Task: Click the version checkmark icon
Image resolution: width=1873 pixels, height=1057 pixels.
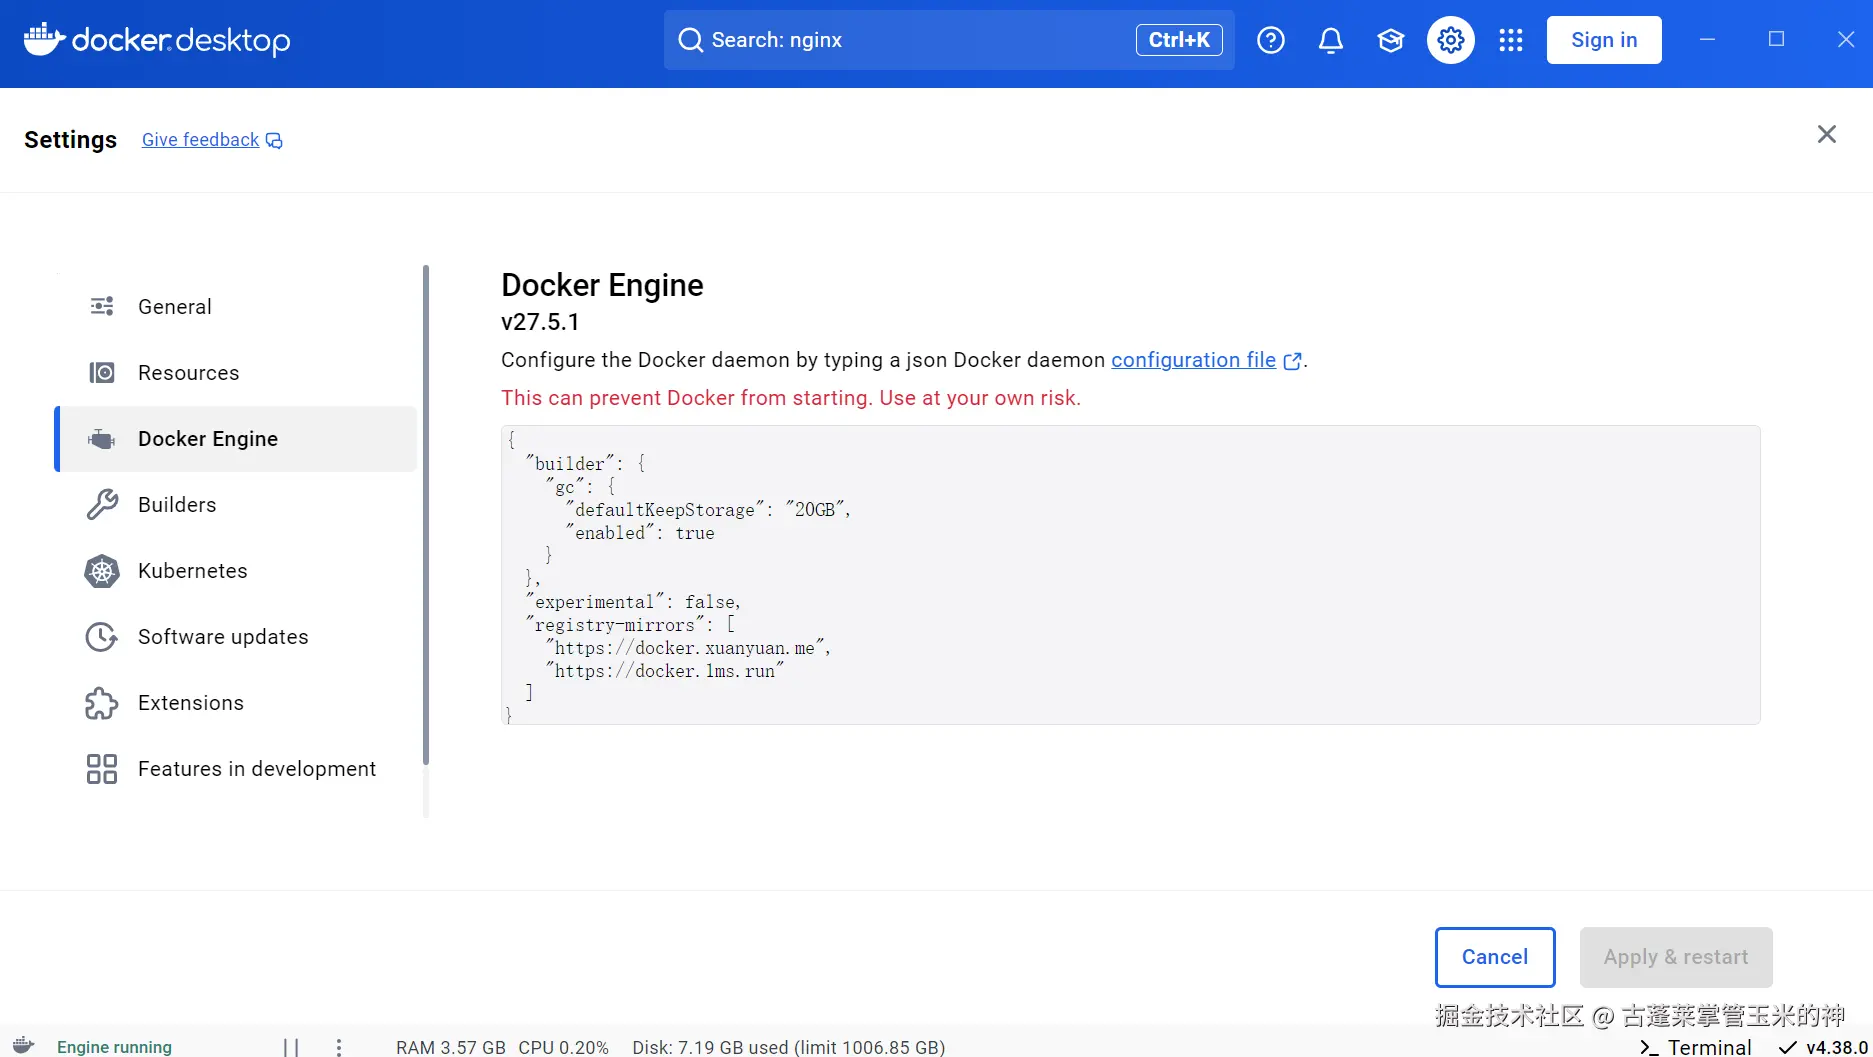Action: (x=1787, y=1047)
